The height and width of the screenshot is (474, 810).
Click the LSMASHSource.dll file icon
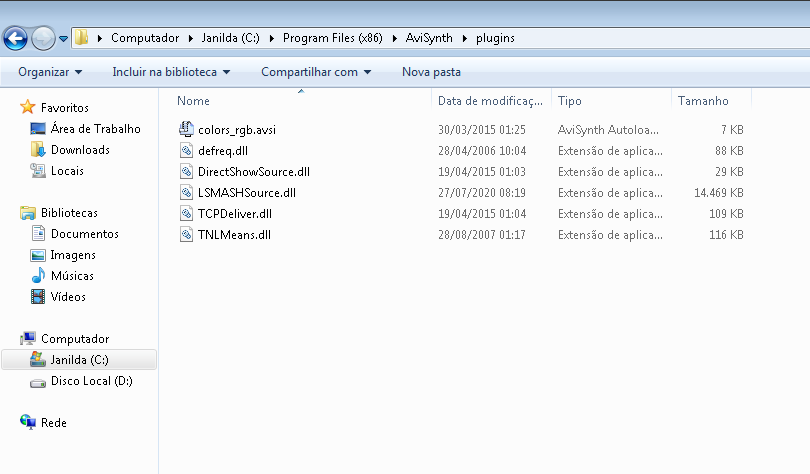pos(186,193)
